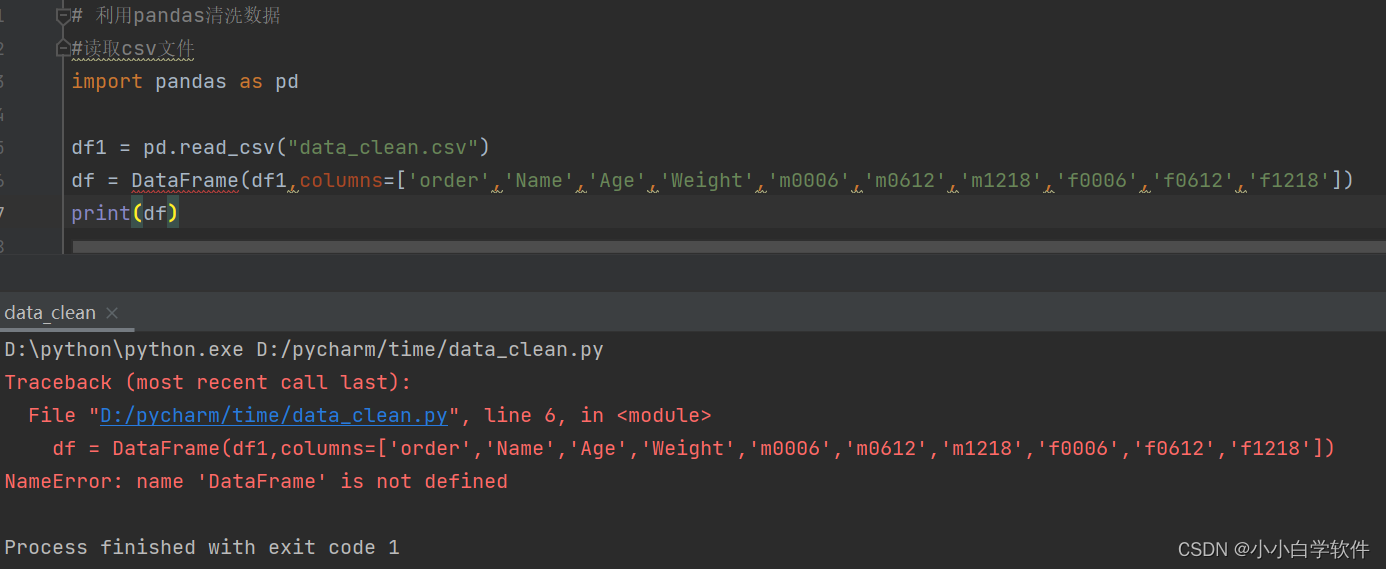Click 'NameError: name 'DataFrame' is not defined'
This screenshot has width=1386, height=569.
pos(256,481)
